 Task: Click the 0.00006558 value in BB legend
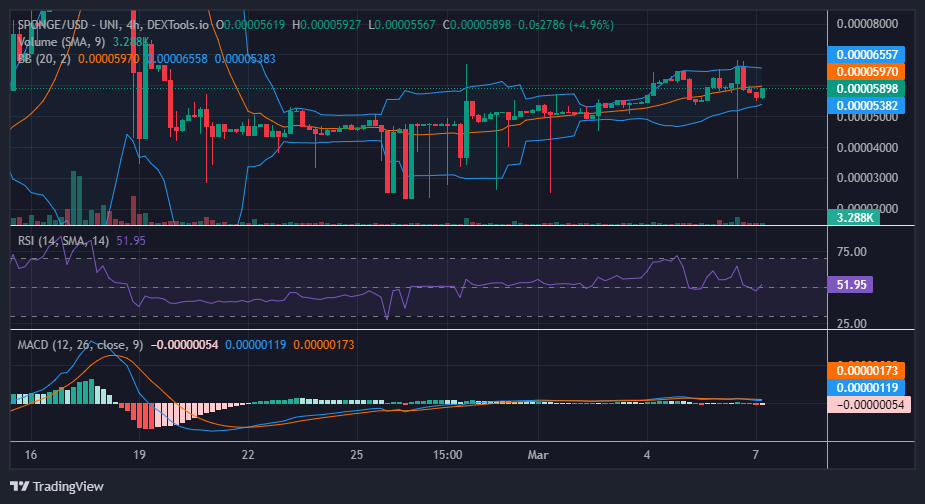click(178, 59)
